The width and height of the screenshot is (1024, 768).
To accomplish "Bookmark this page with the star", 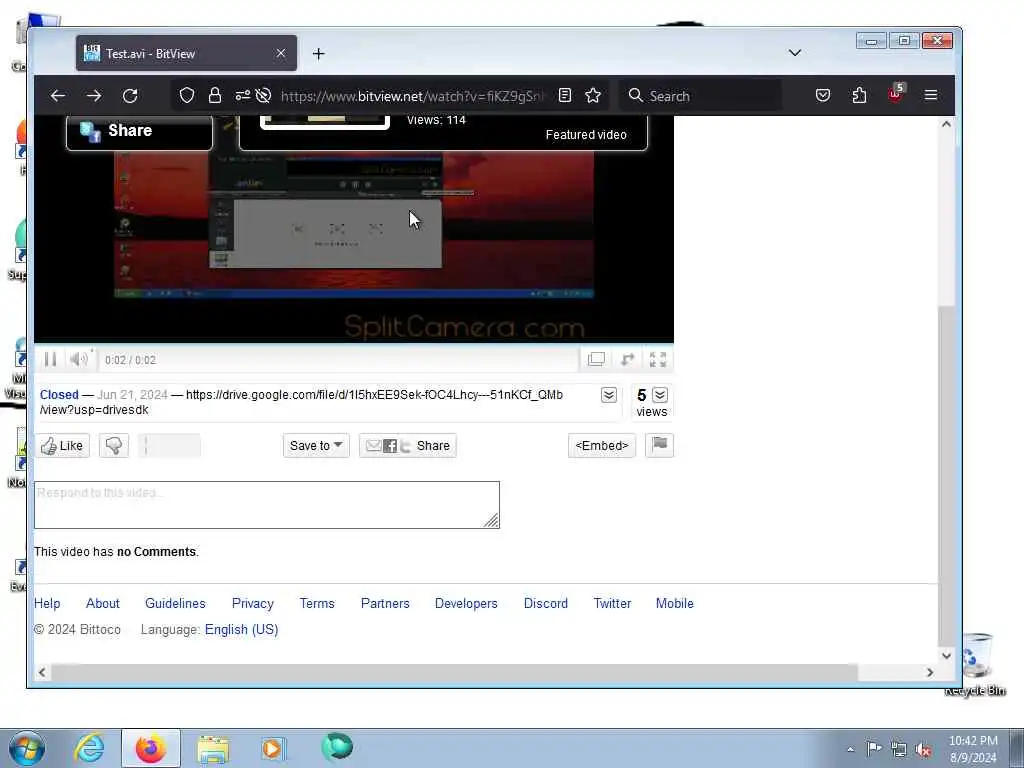I will [593, 96].
